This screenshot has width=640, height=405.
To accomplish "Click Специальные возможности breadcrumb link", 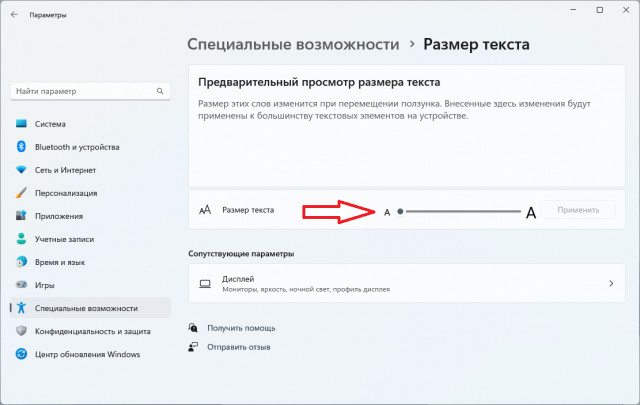I will pos(294,44).
